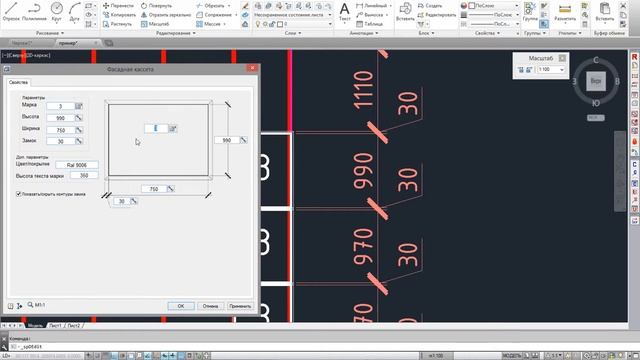Select the Дуга arc tool
The height and width of the screenshot is (360, 640).
click(74, 11)
